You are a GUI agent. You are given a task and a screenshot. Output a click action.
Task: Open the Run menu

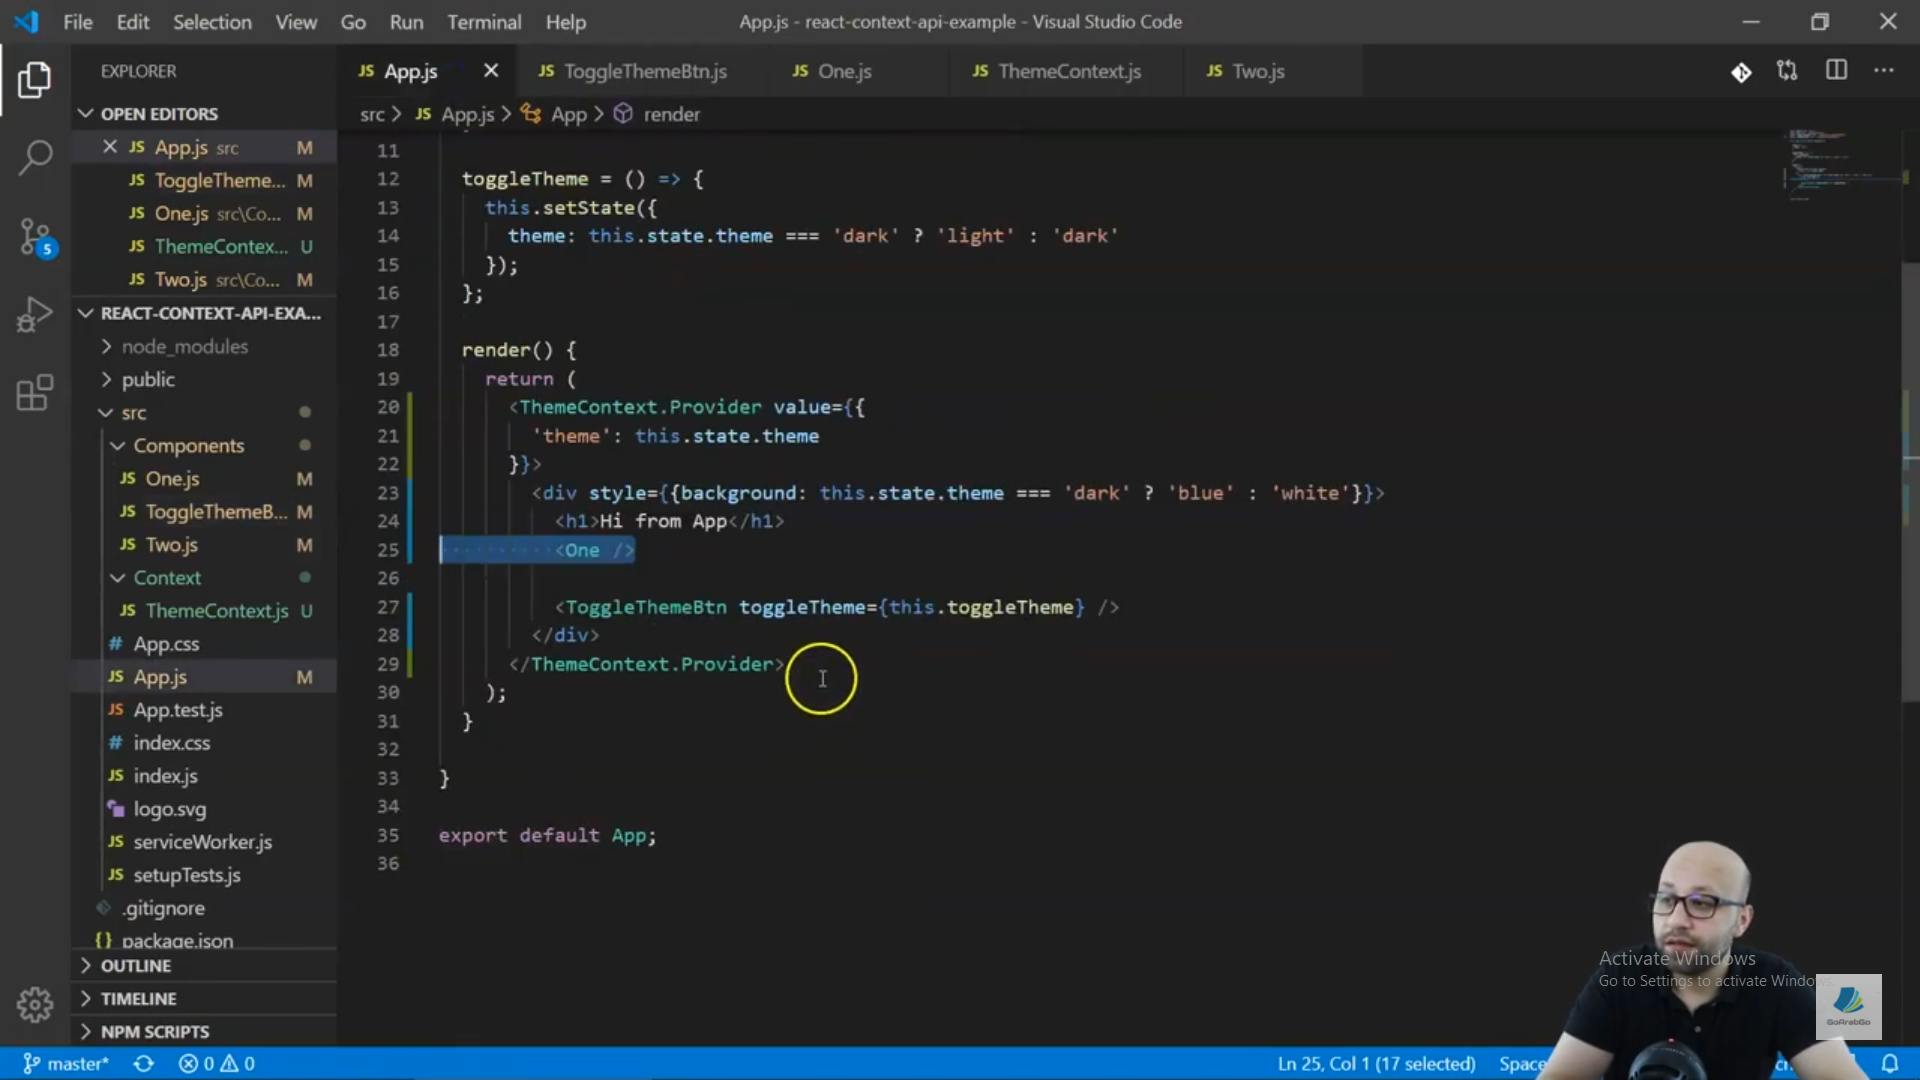pos(406,22)
